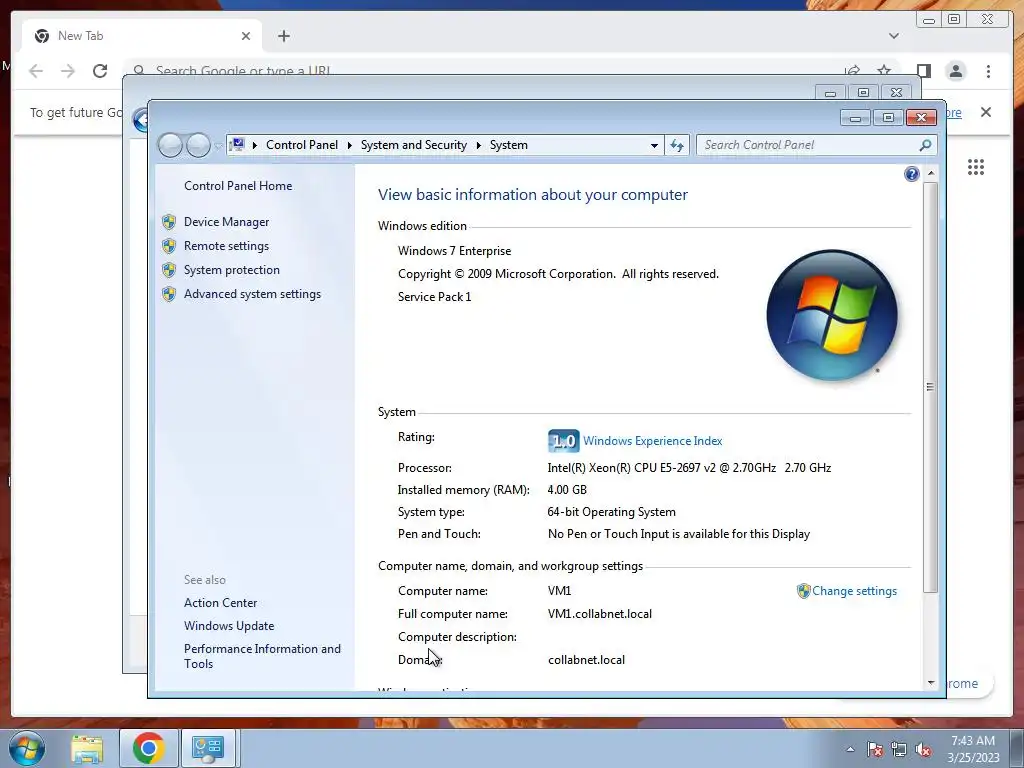Open Remote settings link
Screen dimensions: 1024x768
(x=226, y=246)
